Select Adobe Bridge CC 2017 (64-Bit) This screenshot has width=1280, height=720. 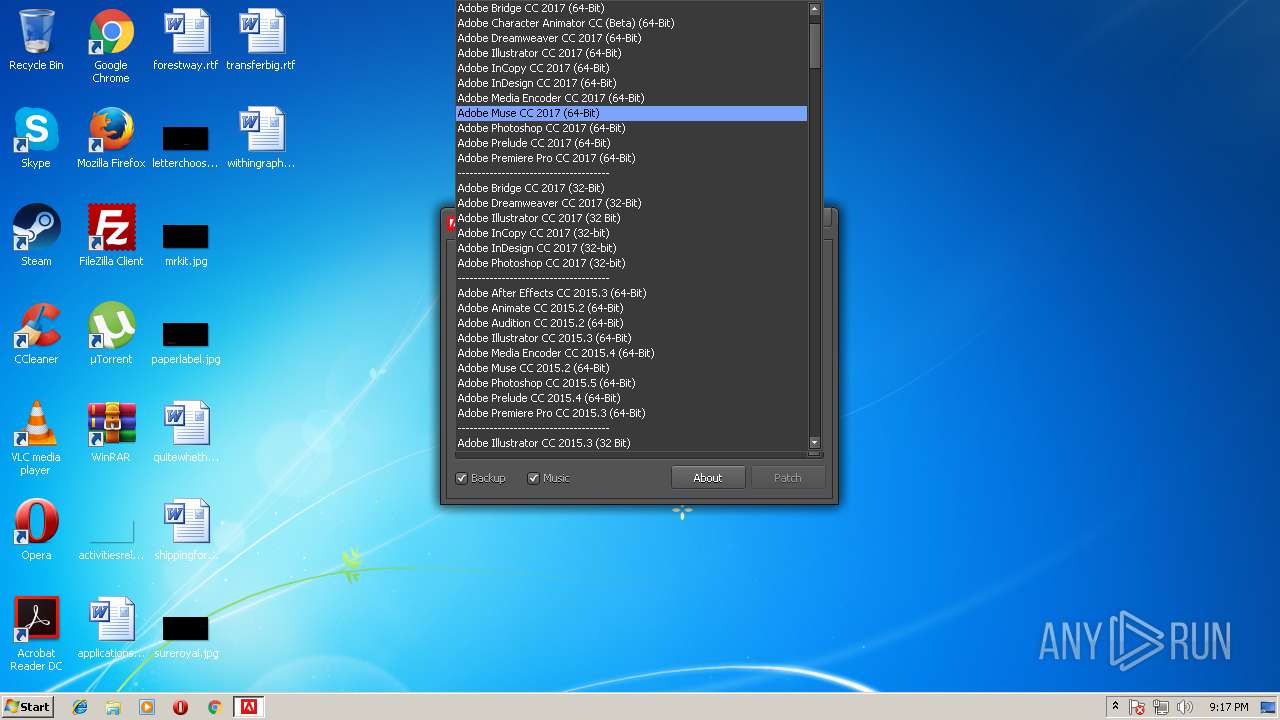pyautogui.click(x=631, y=8)
